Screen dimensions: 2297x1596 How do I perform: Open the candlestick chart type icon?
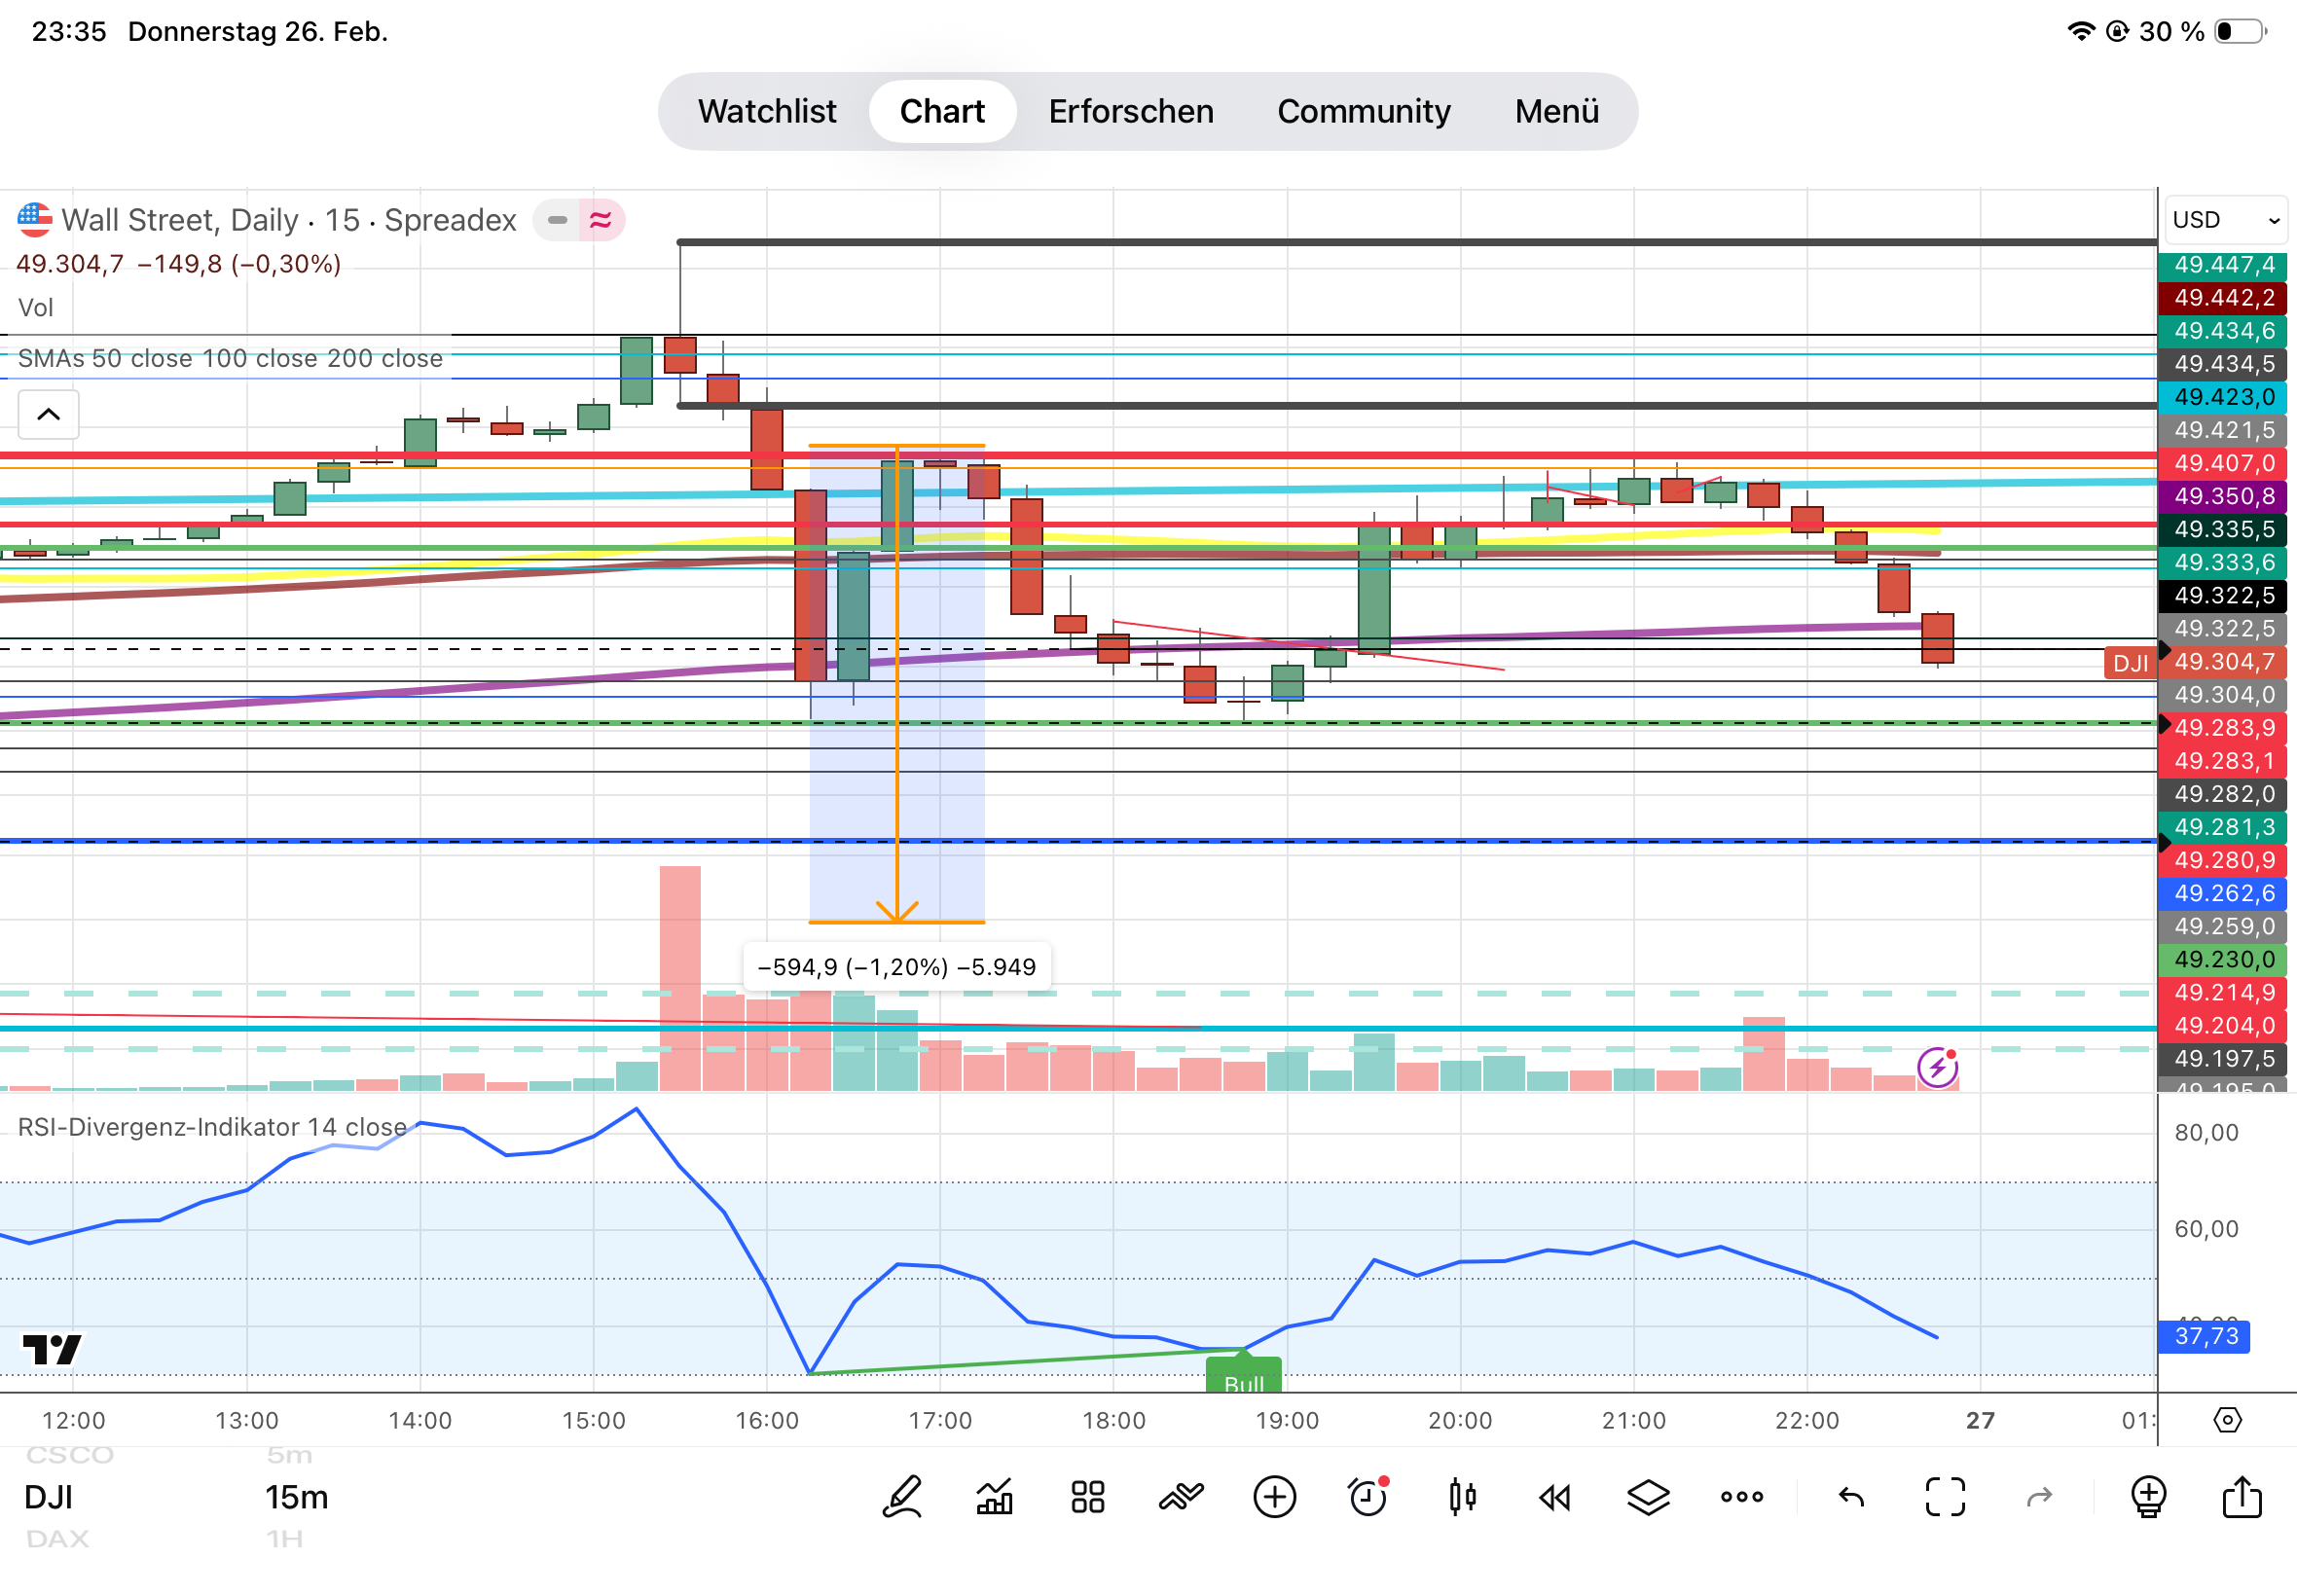coord(1461,1497)
